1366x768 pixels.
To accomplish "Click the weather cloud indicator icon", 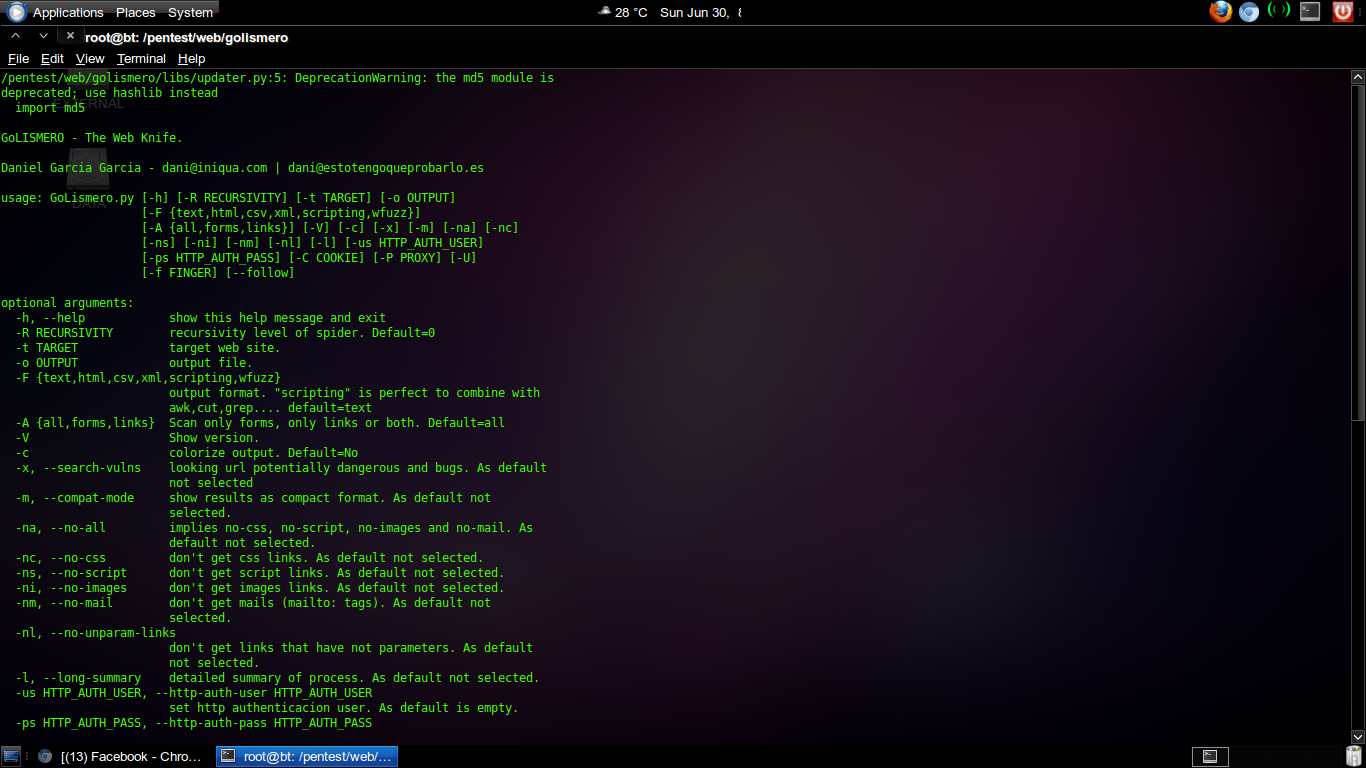I will (604, 12).
